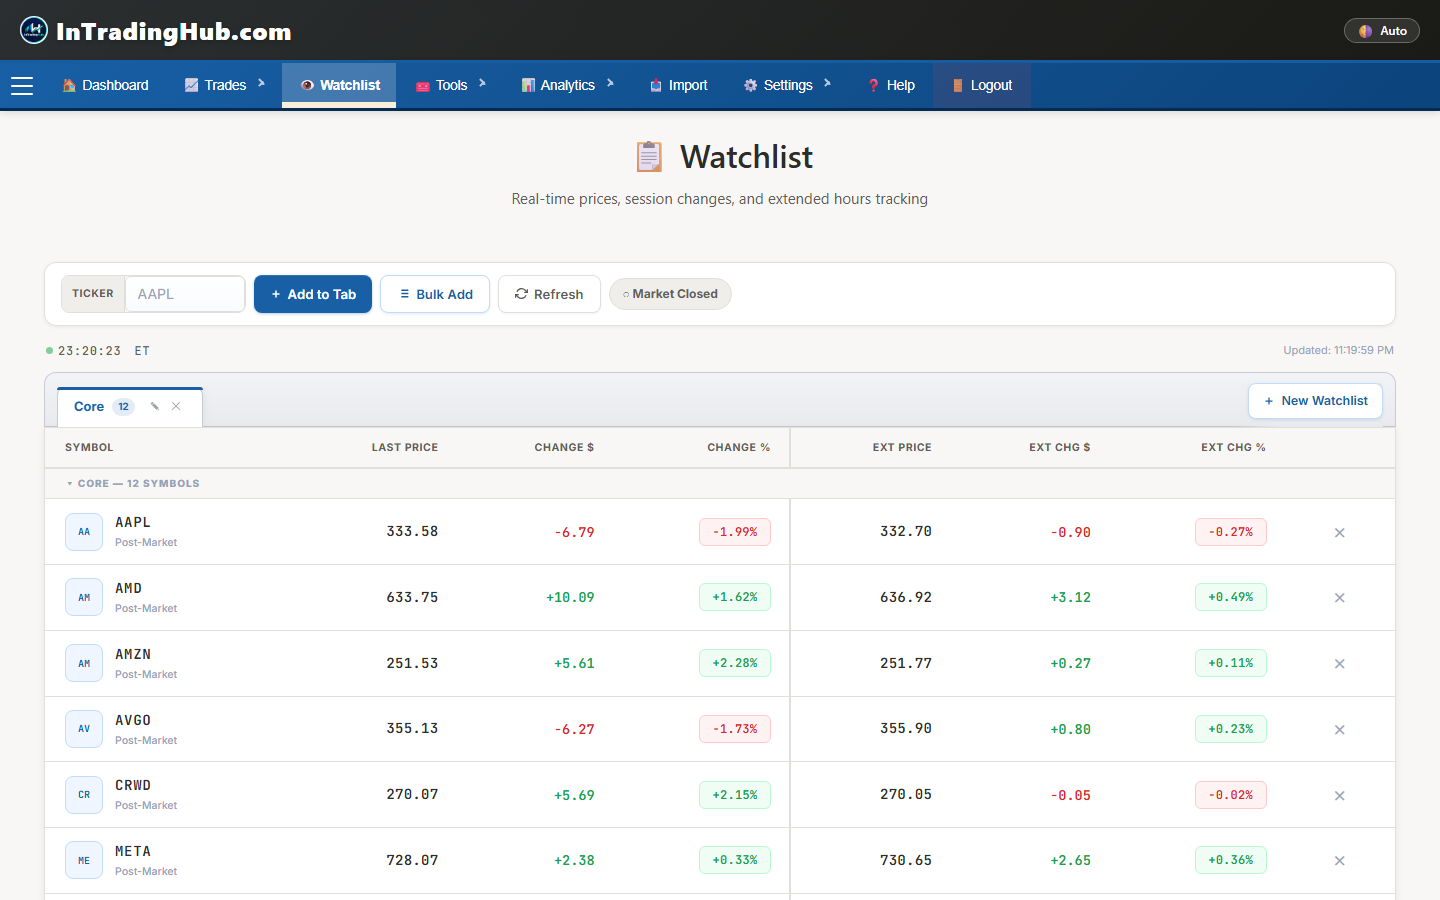Open the hamburger menu icon
Viewport: 1440px width, 900px height.
pyautogui.click(x=22, y=86)
